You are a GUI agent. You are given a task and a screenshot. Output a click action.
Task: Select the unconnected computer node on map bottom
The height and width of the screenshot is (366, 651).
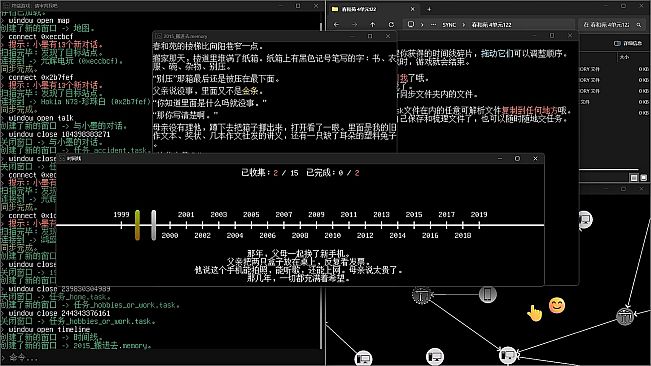click(x=435, y=356)
